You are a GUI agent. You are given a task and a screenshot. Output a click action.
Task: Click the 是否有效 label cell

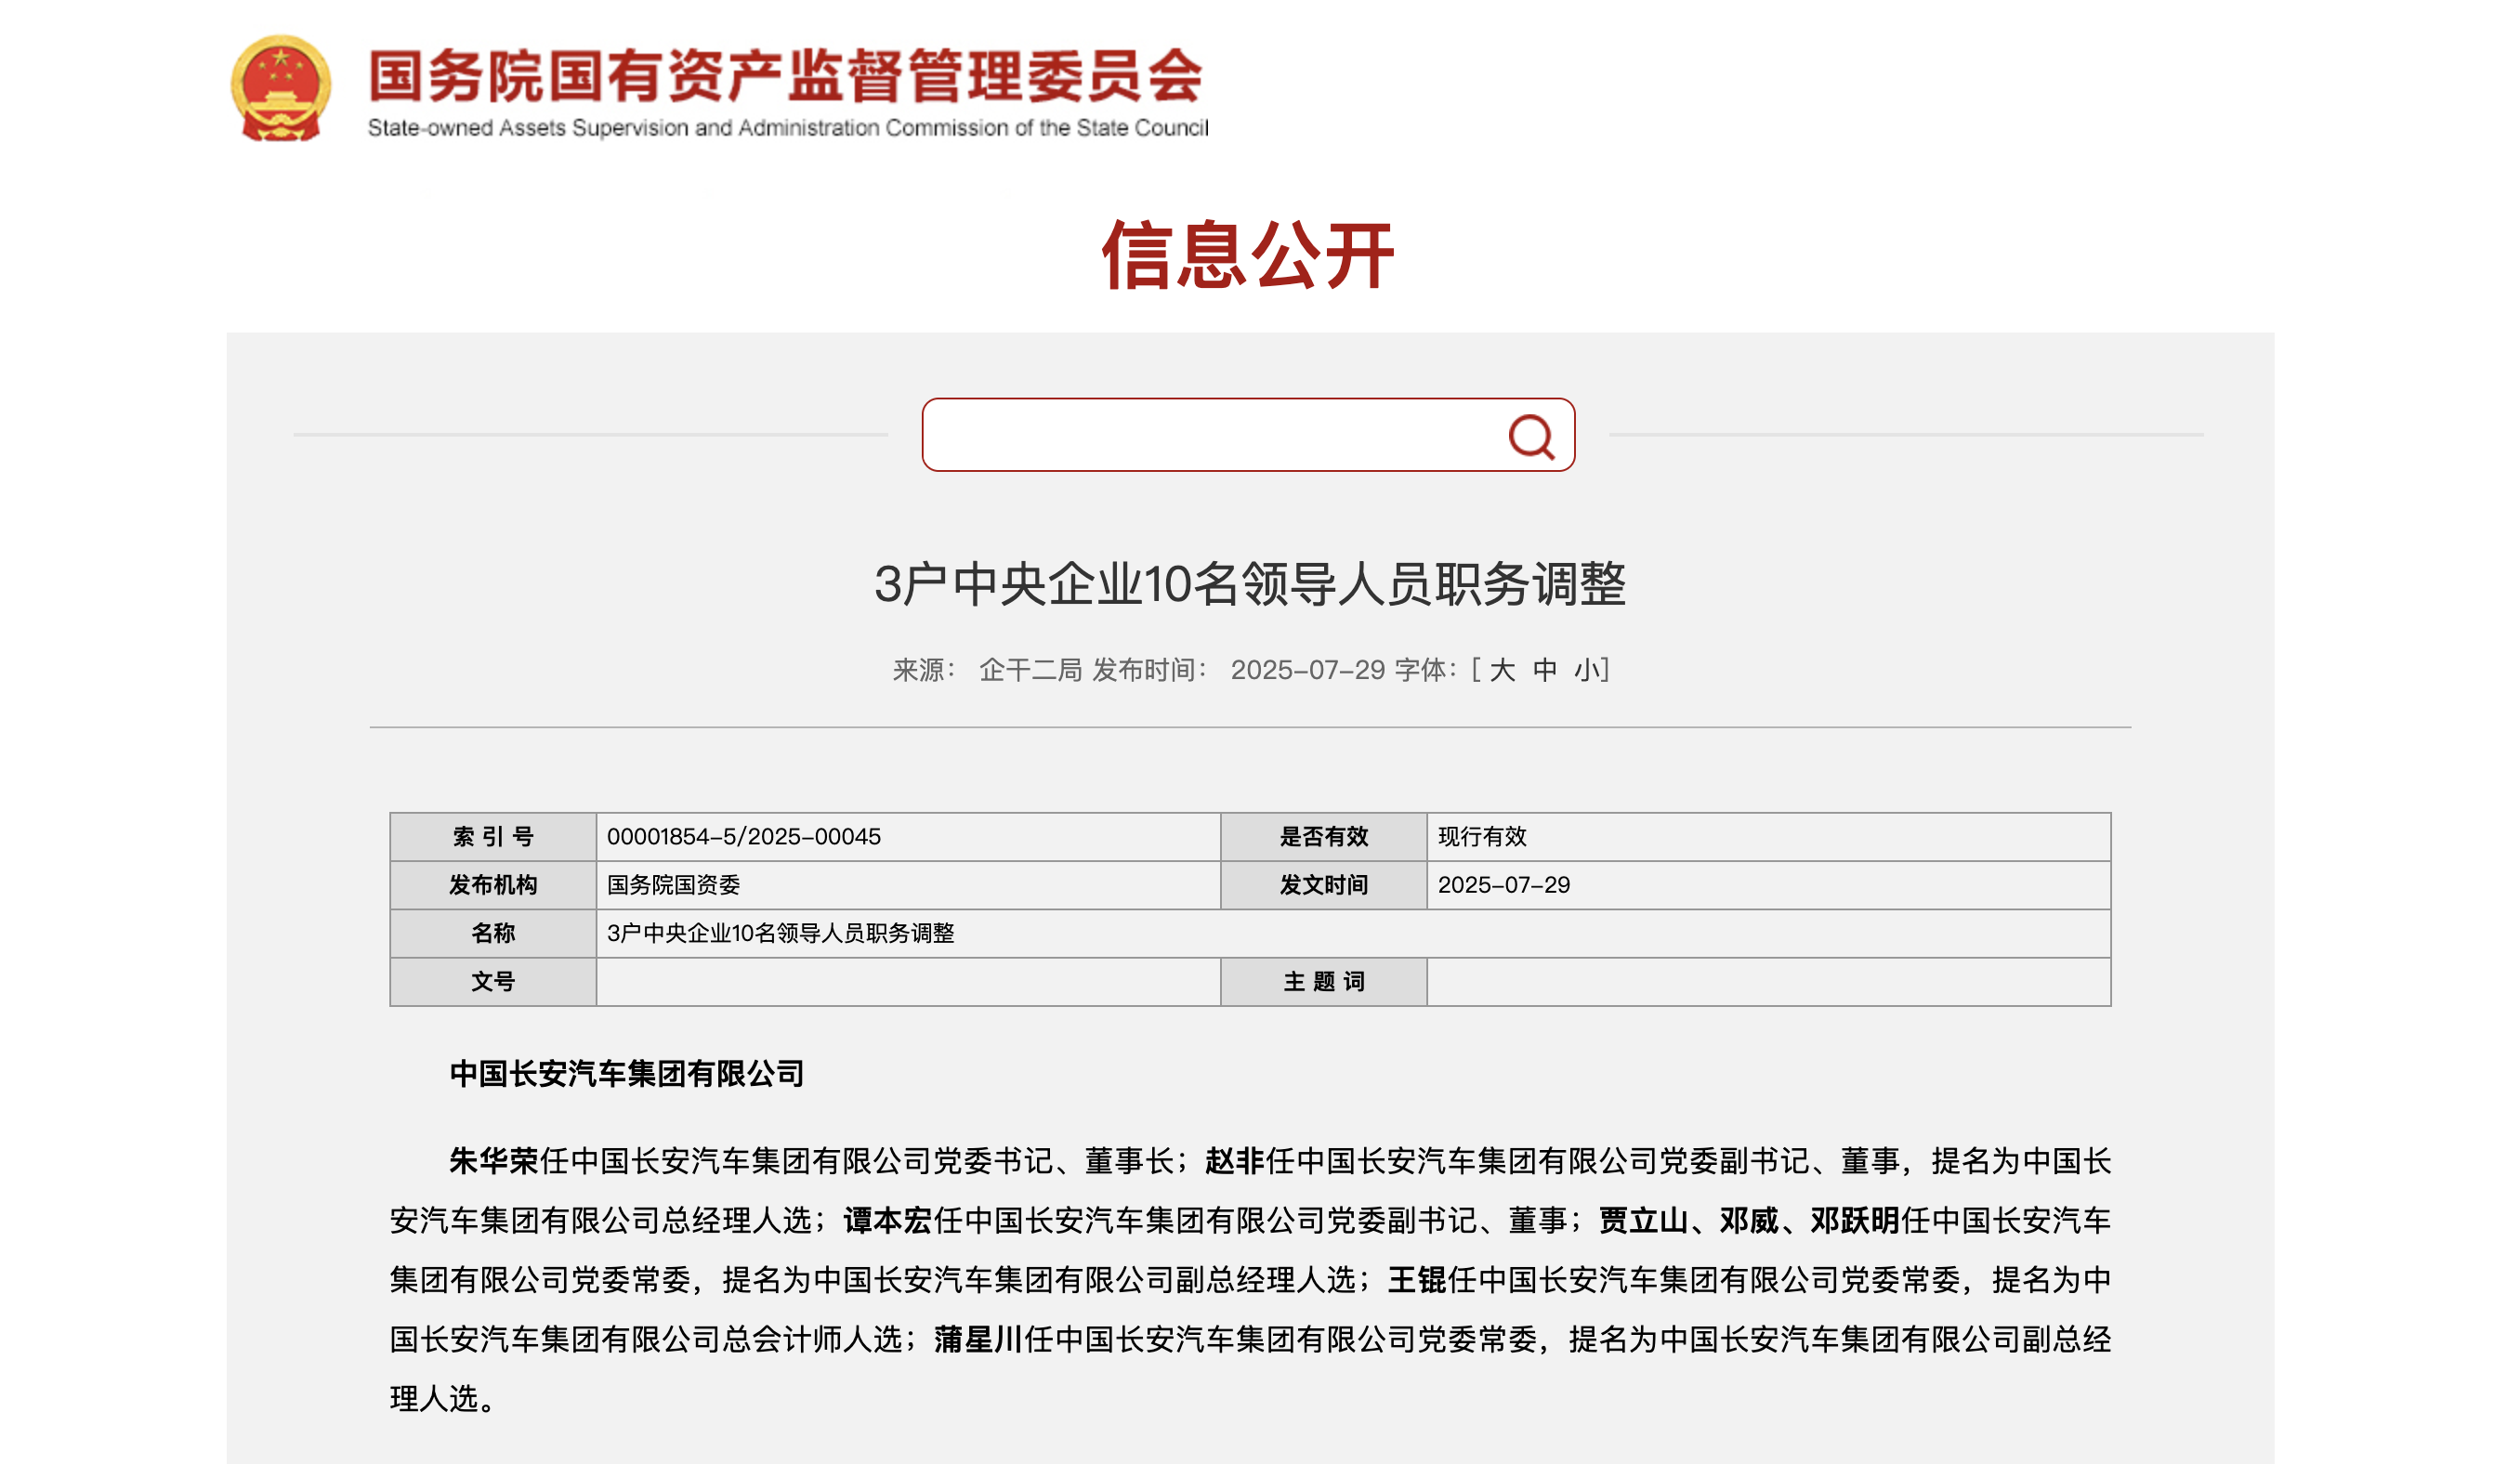[x=1323, y=837]
